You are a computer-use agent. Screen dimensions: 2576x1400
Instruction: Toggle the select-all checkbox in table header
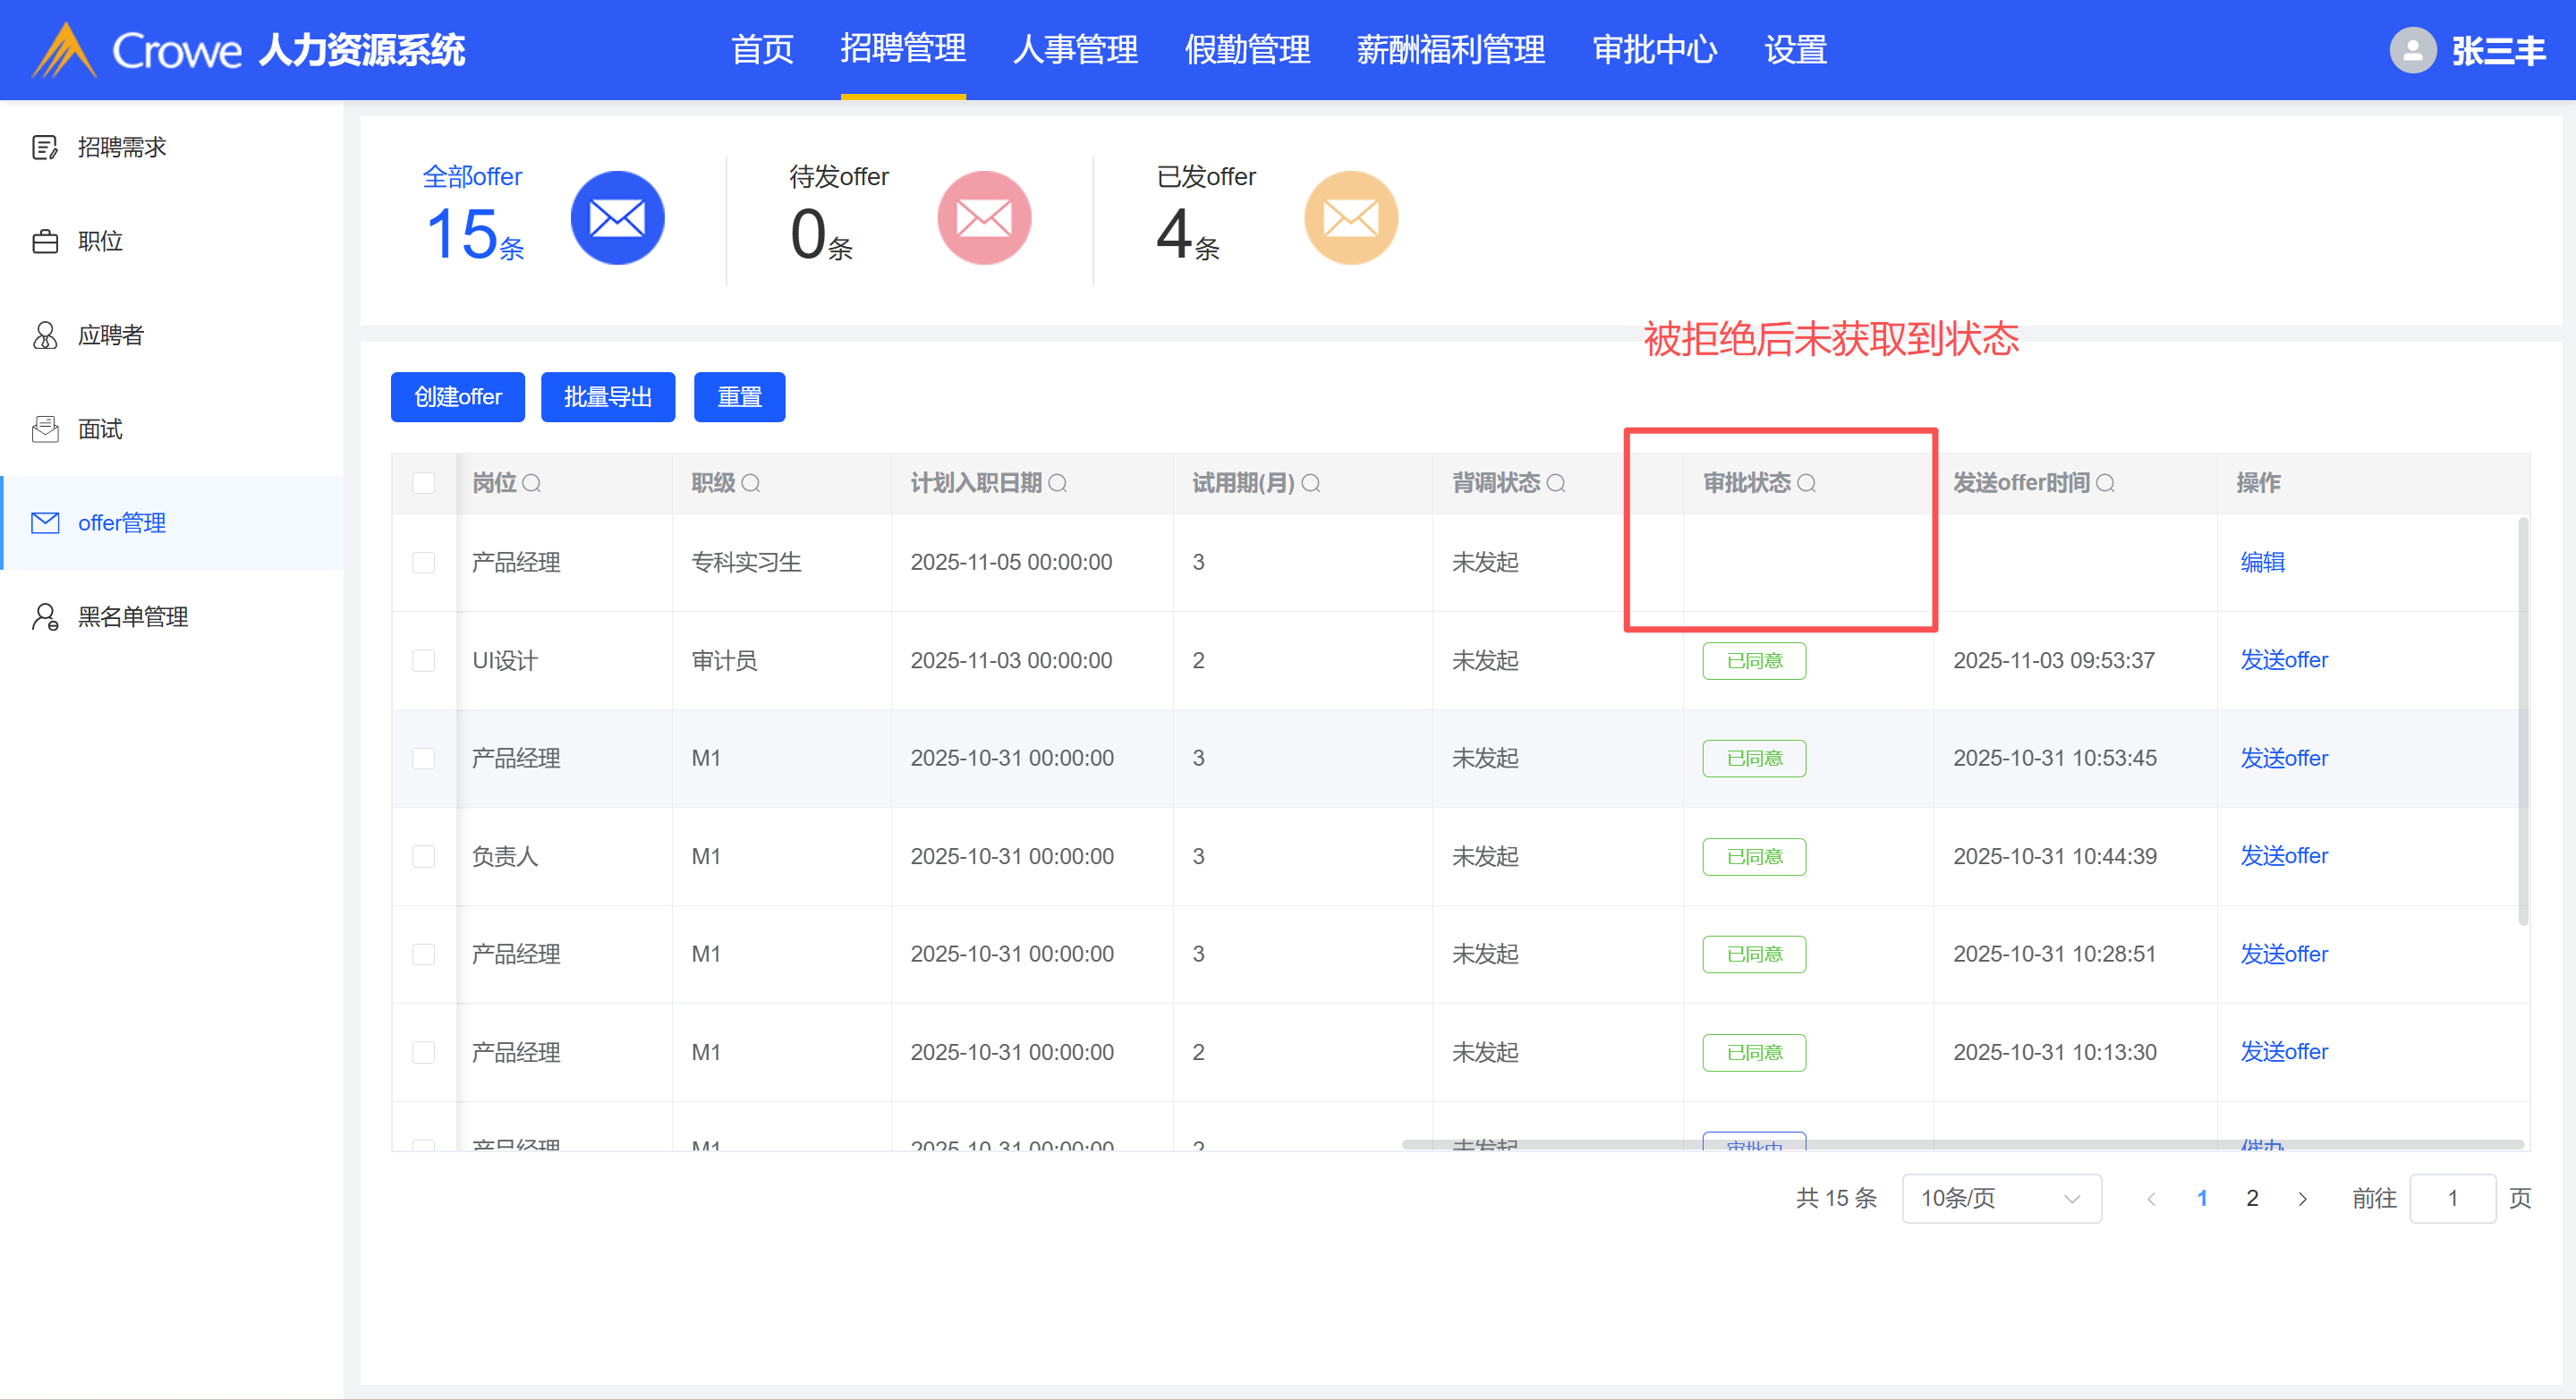[x=424, y=484]
